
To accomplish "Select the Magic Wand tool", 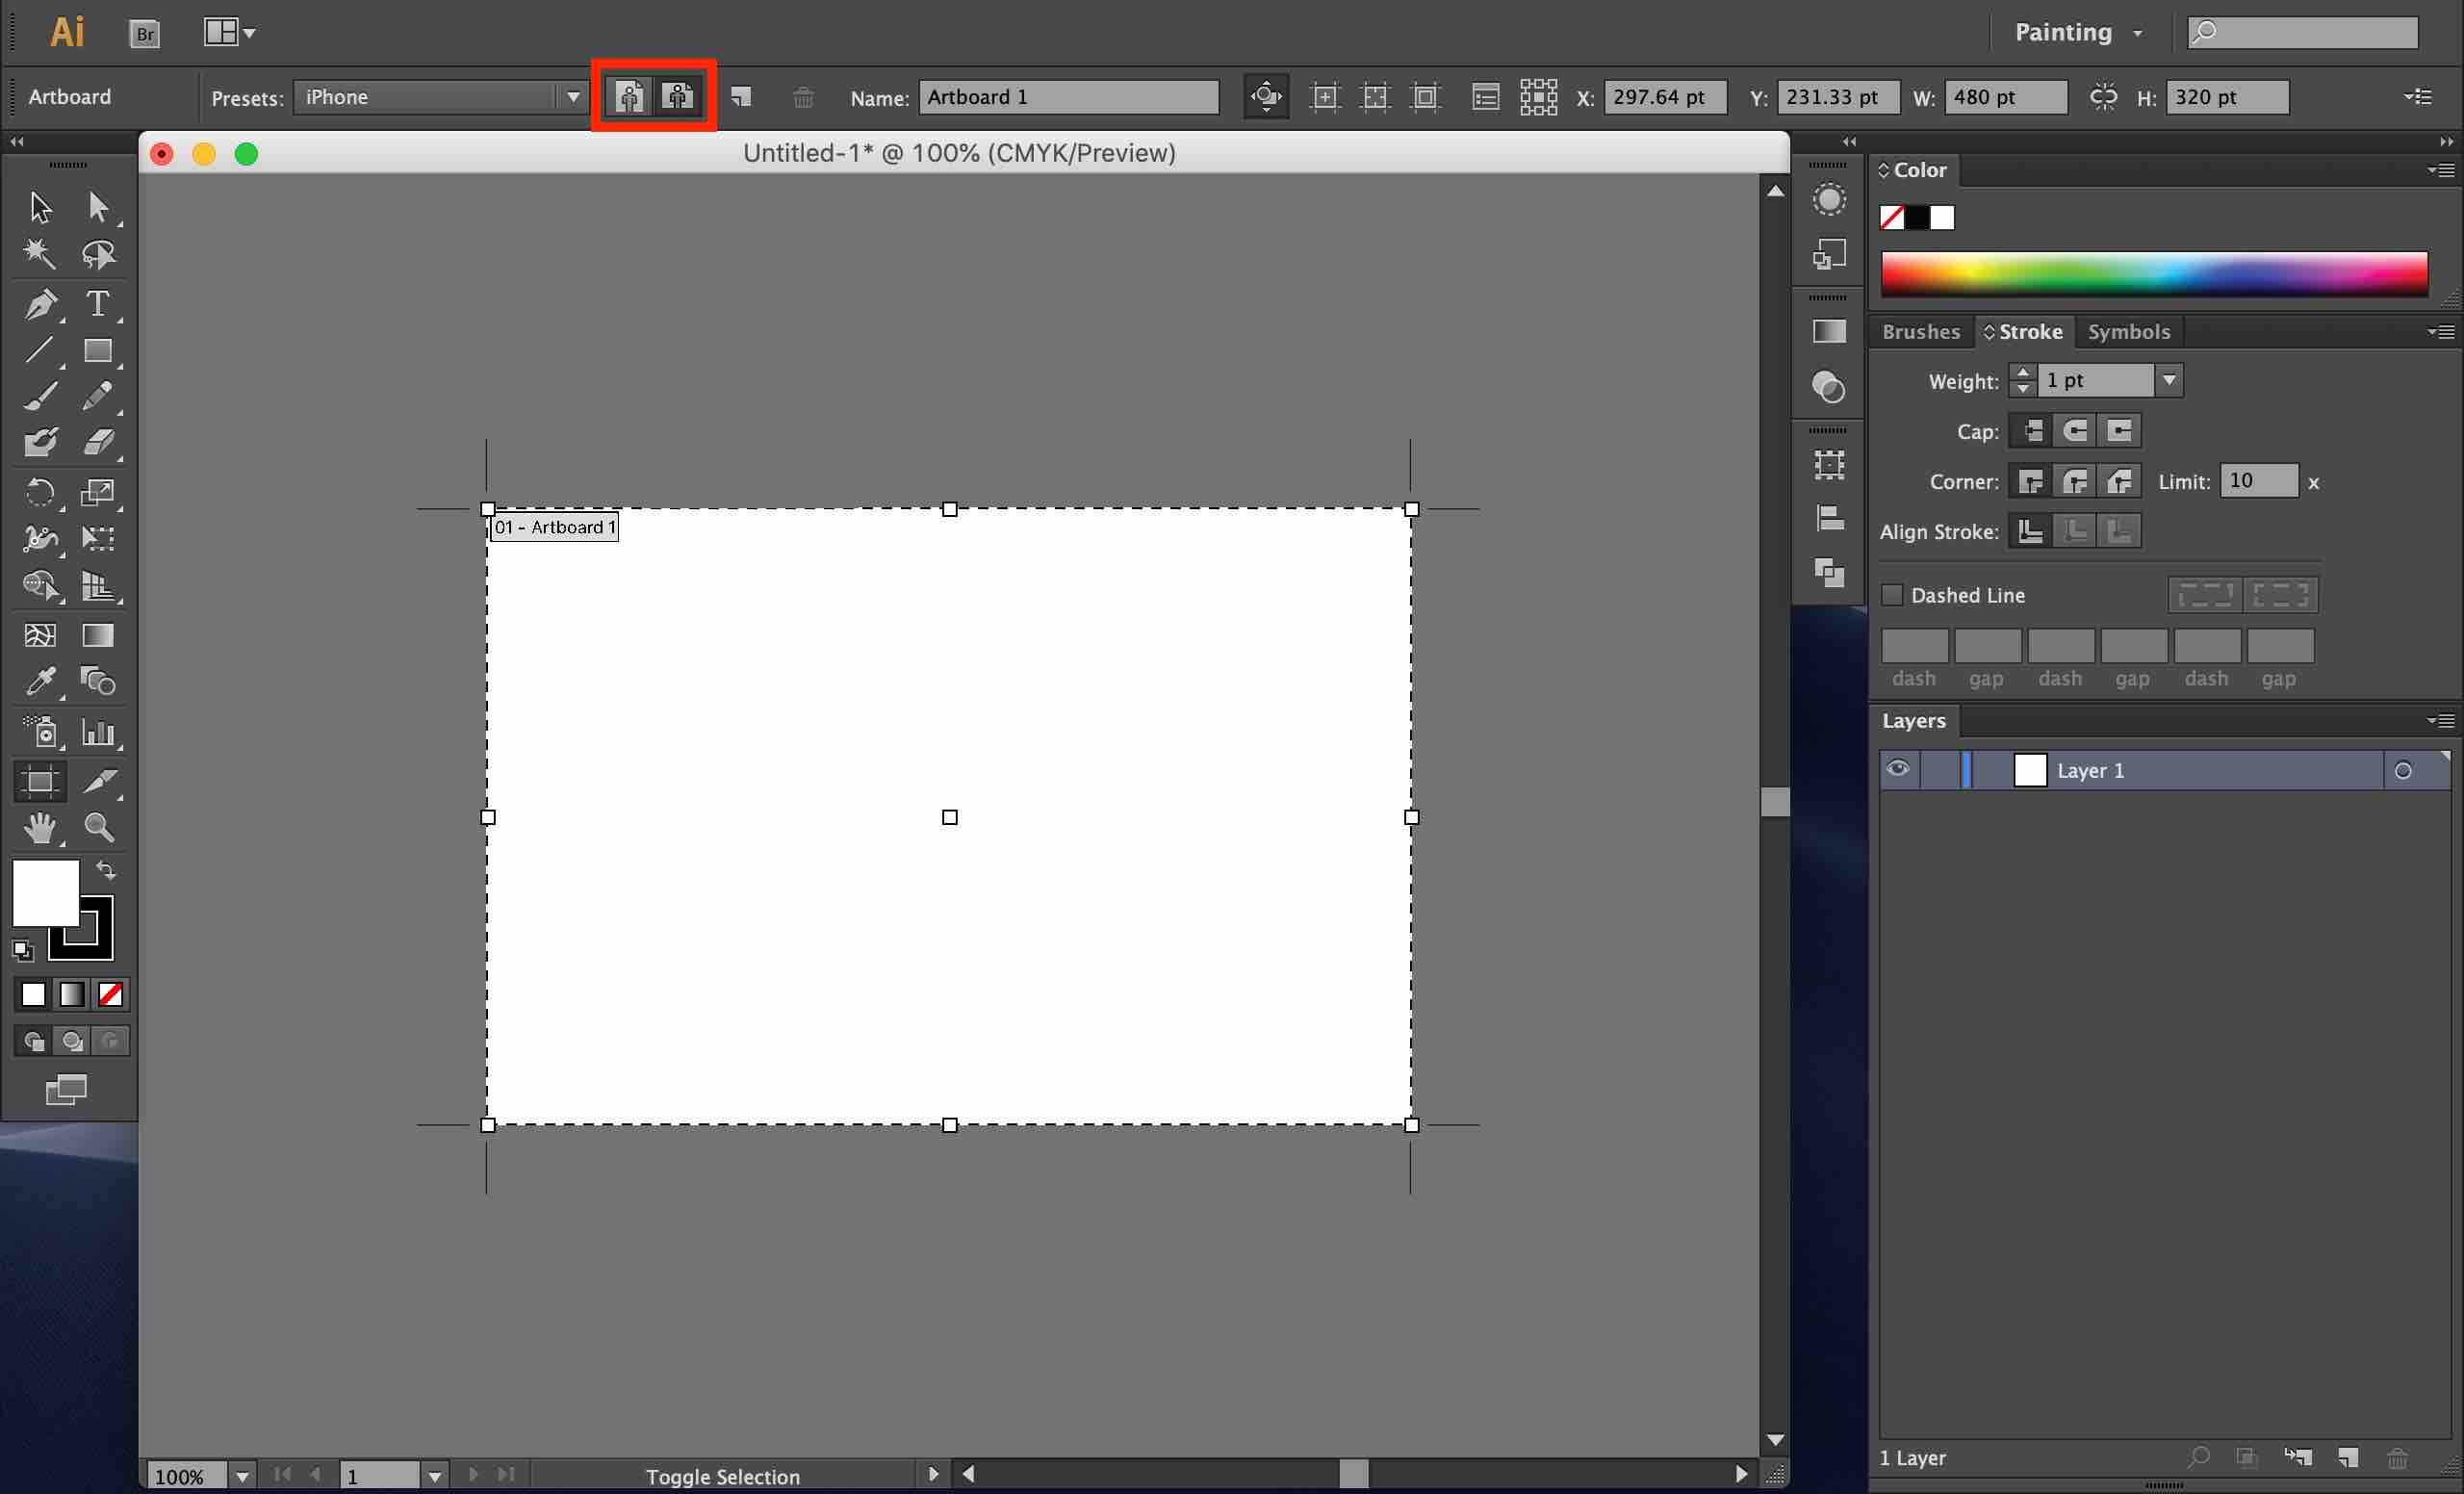I will pyautogui.click(x=39, y=254).
